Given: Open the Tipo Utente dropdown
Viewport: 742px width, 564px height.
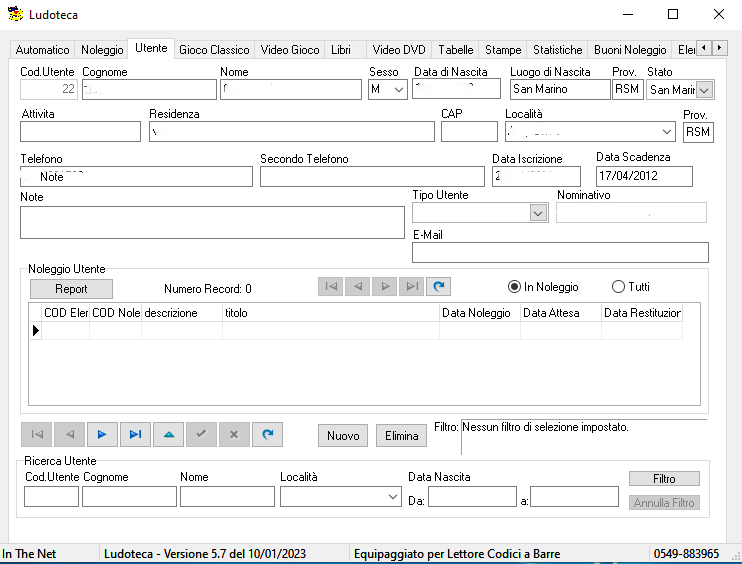Looking at the screenshot, I should point(538,213).
